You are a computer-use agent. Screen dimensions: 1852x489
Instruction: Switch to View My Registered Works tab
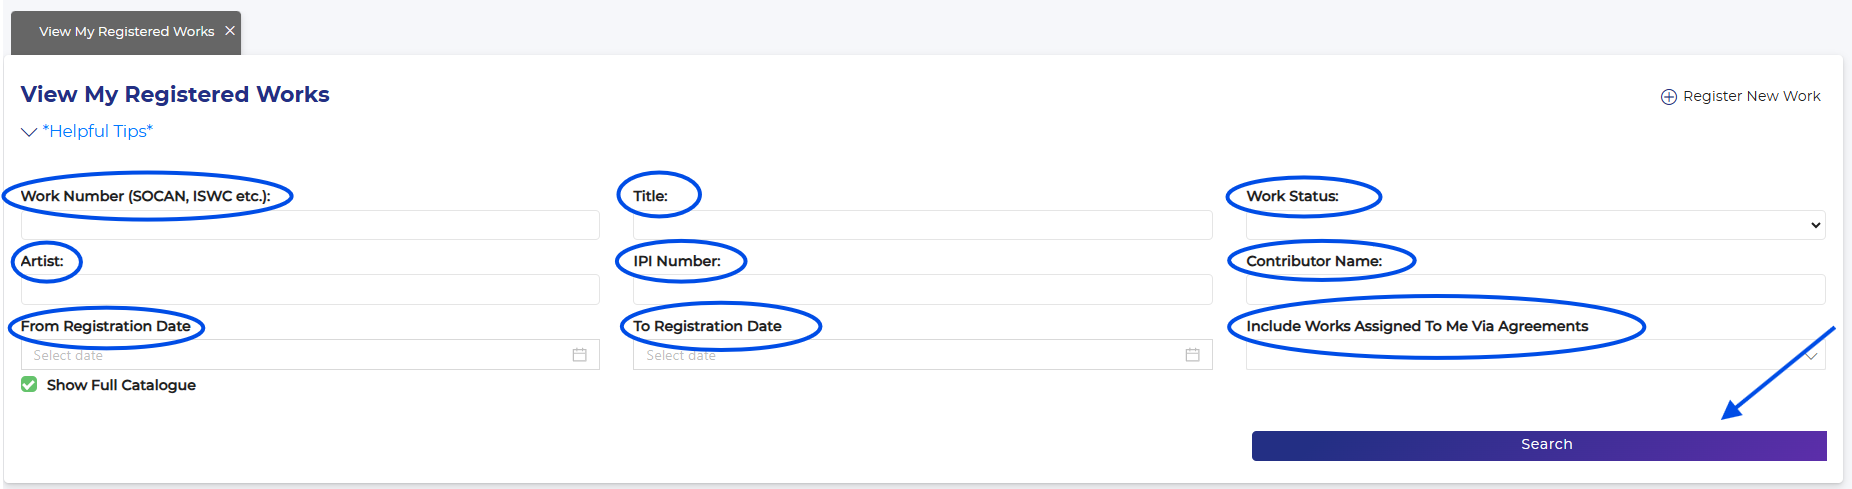[126, 32]
